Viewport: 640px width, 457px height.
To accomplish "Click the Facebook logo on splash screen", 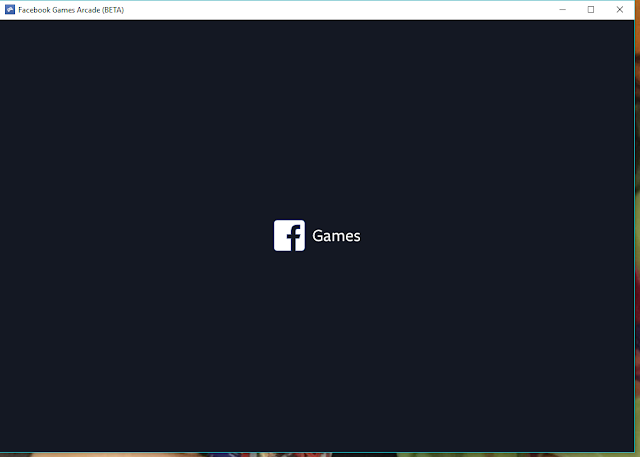I will 289,235.
